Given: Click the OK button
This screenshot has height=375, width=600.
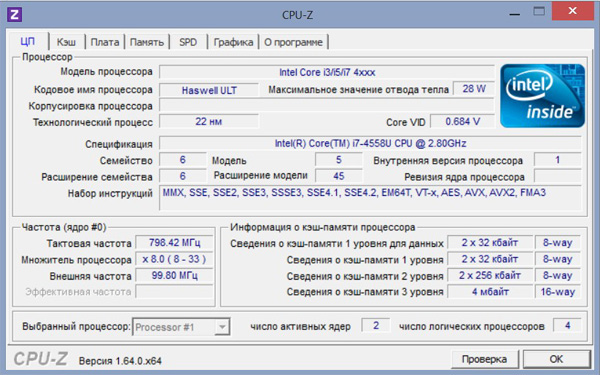Looking at the screenshot, I should [x=556, y=359].
